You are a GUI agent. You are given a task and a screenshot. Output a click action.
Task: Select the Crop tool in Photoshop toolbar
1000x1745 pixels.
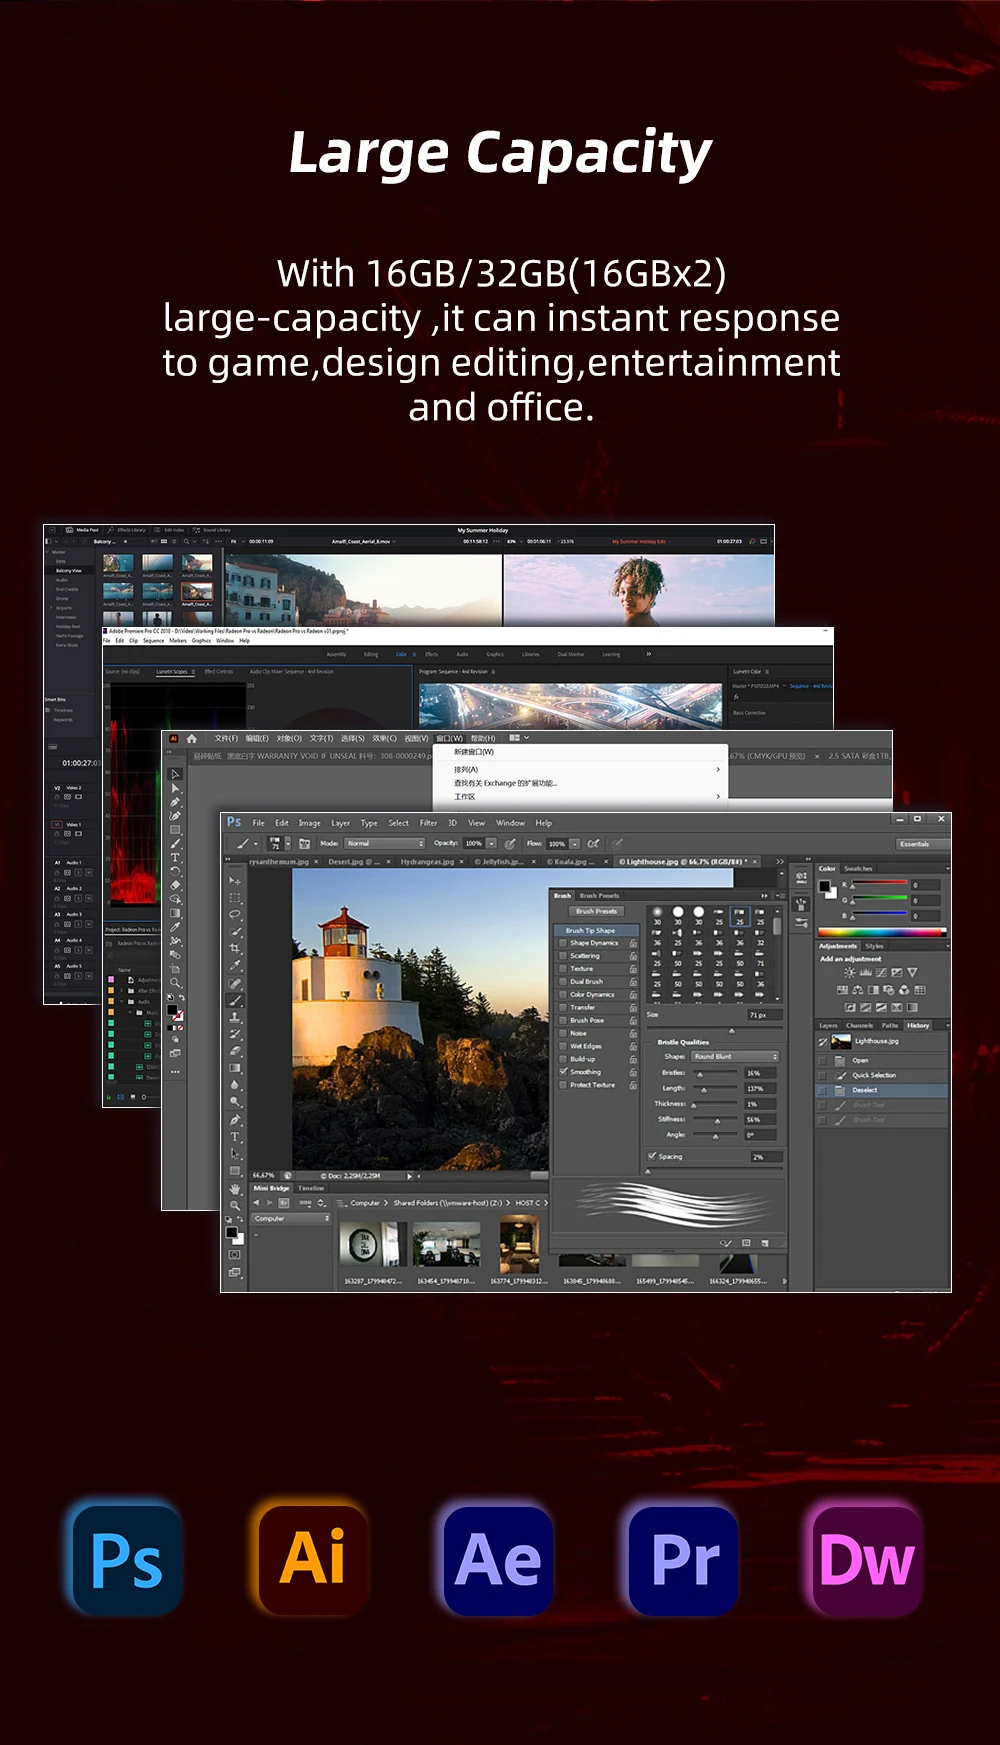click(235, 948)
